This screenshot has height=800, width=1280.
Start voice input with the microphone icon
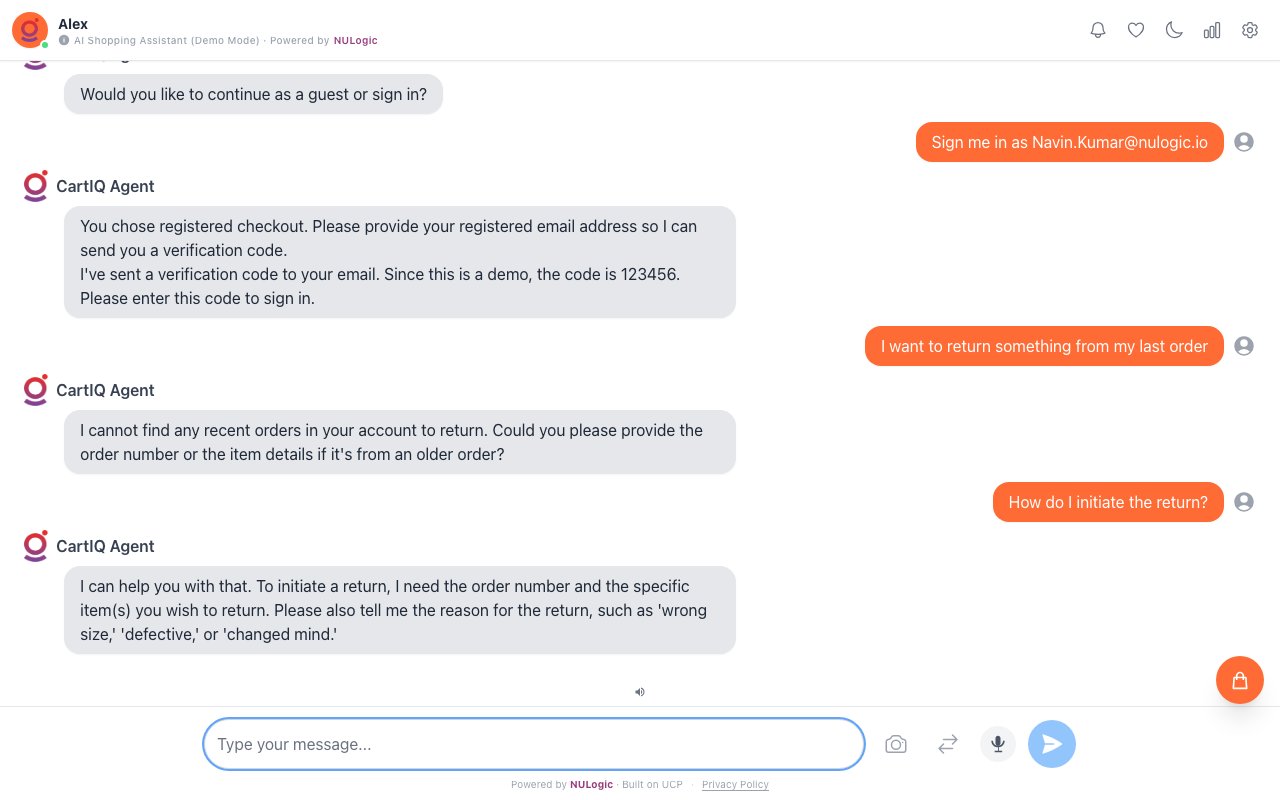997,744
